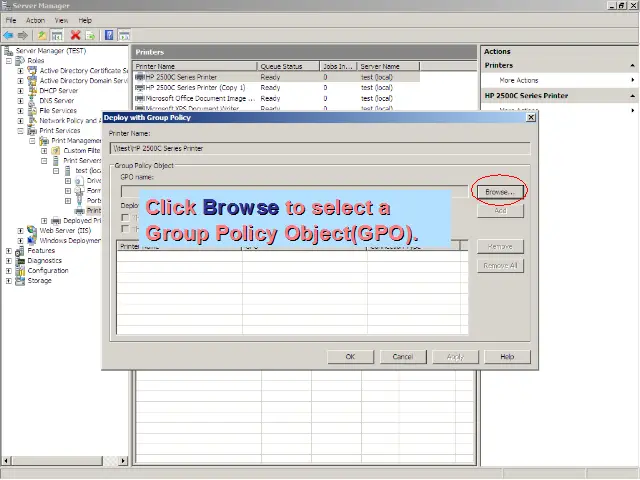
Task: Click Browse to select a GPO
Action: [x=500, y=192]
